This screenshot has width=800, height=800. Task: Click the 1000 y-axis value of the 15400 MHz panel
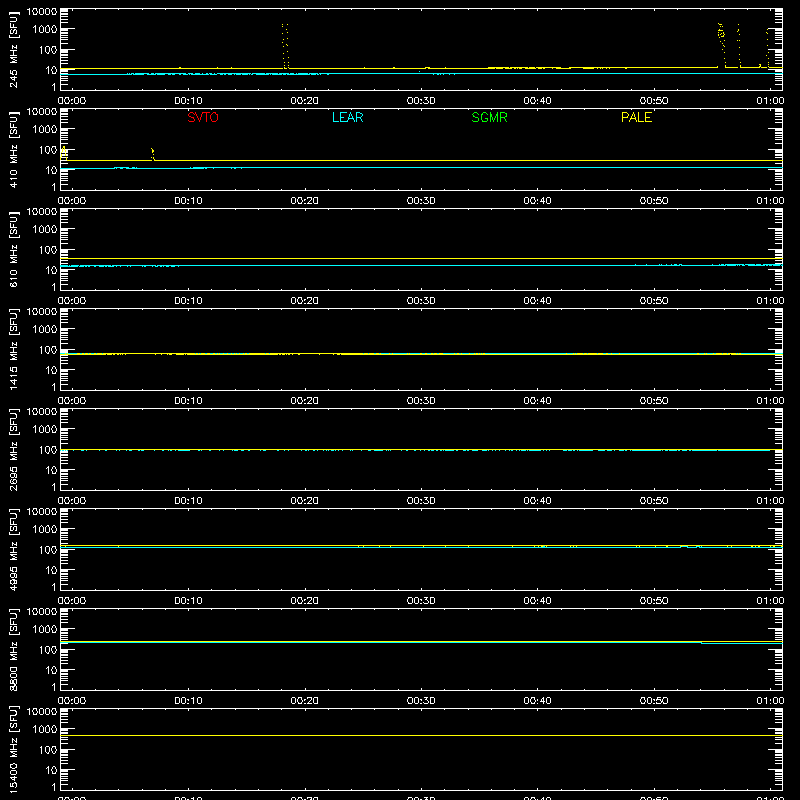pos(45,730)
